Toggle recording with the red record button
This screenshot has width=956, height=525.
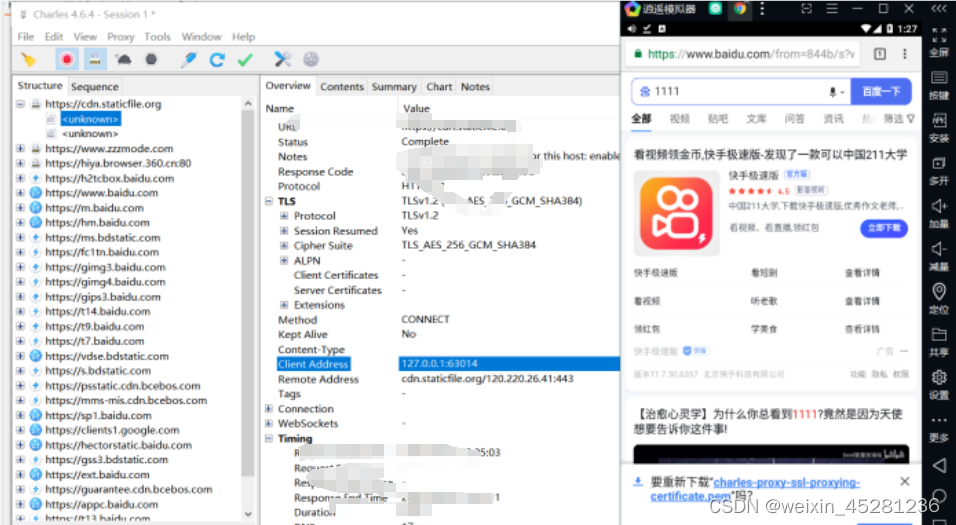coord(66,59)
